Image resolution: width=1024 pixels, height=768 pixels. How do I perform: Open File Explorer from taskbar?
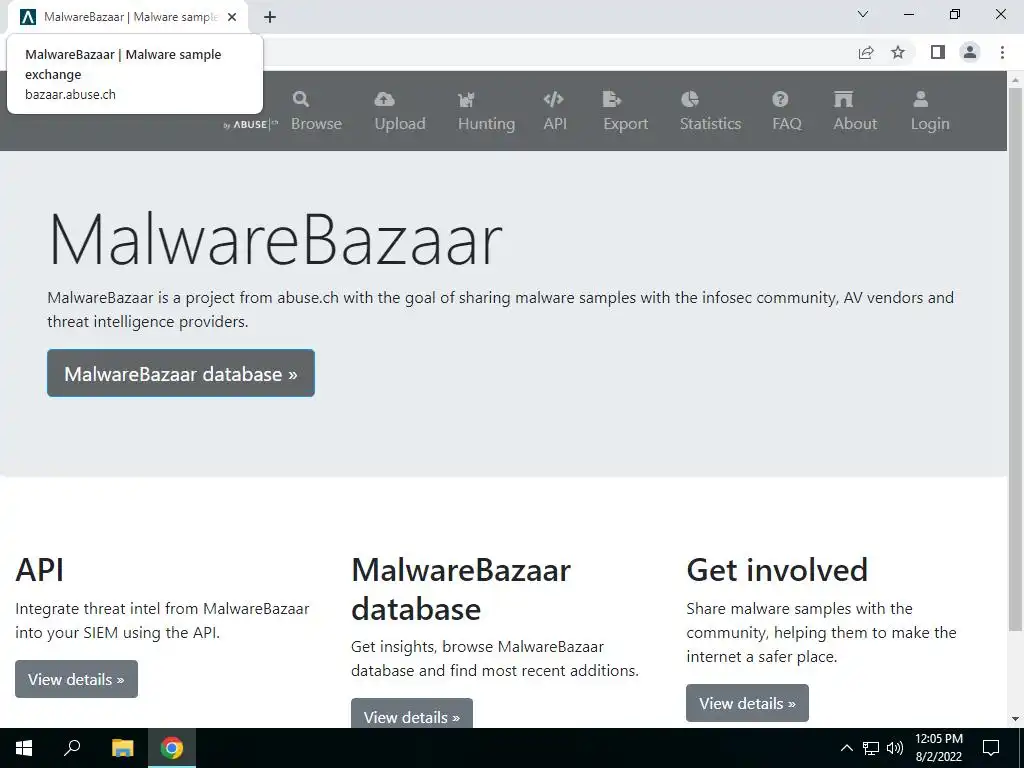pos(122,748)
